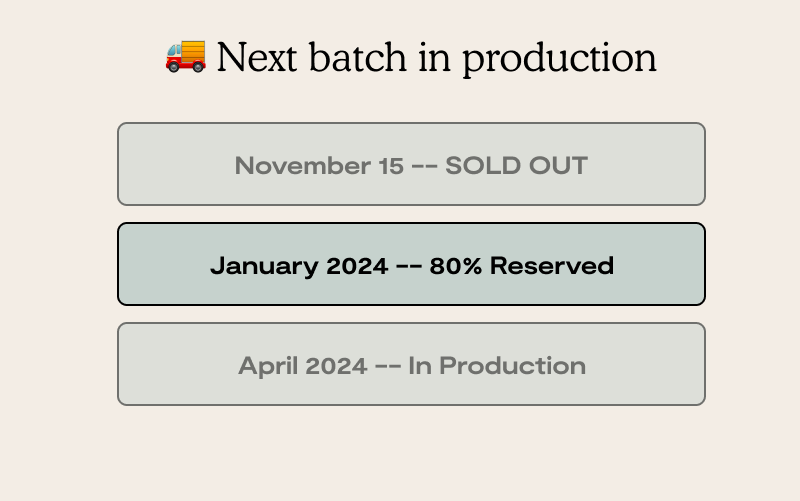Select the November 15 SOLD OUT option
This screenshot has height=501, width=800.
coord(411,164)
